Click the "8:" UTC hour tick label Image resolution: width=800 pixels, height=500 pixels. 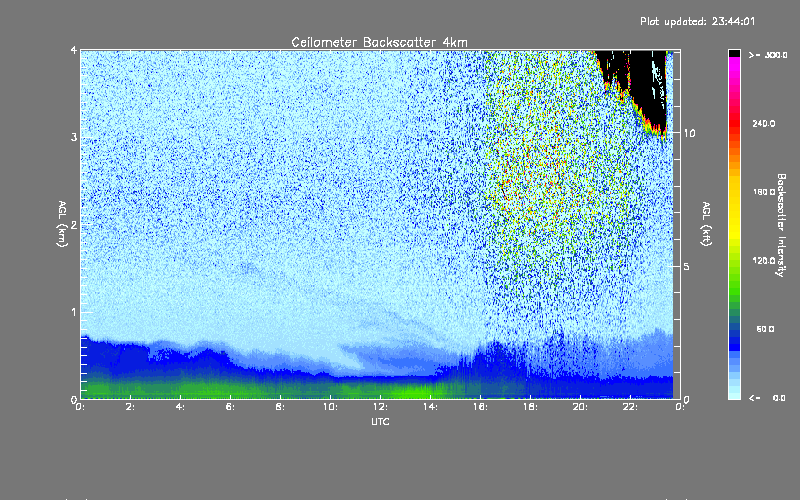280,407
